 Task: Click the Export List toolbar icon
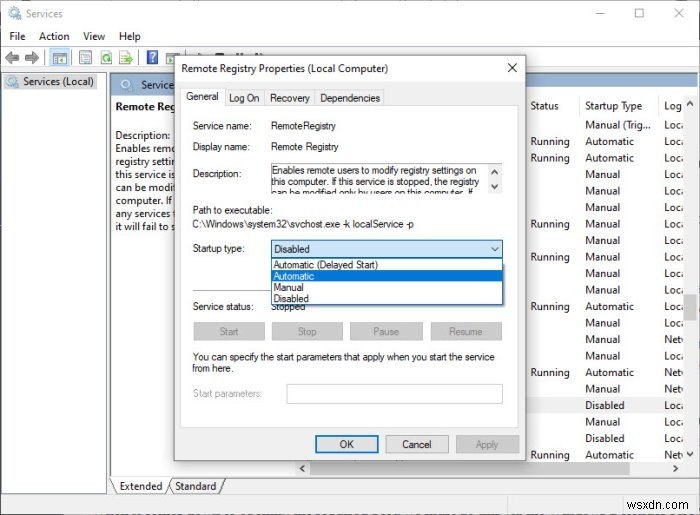tap(127, 58)
